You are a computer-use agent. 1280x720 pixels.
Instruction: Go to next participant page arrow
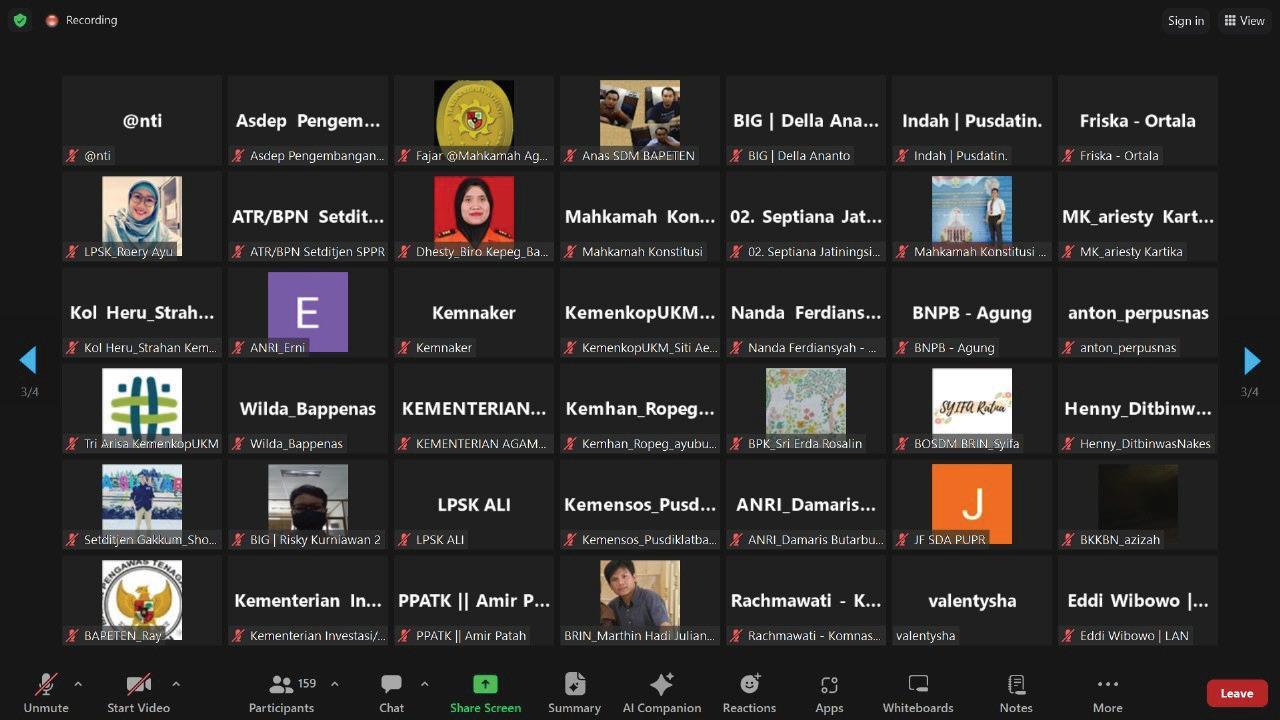(1252, 360)
